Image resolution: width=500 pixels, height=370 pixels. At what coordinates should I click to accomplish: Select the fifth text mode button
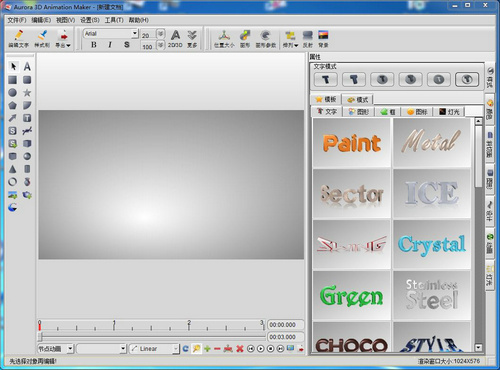(x=439, y=79)
